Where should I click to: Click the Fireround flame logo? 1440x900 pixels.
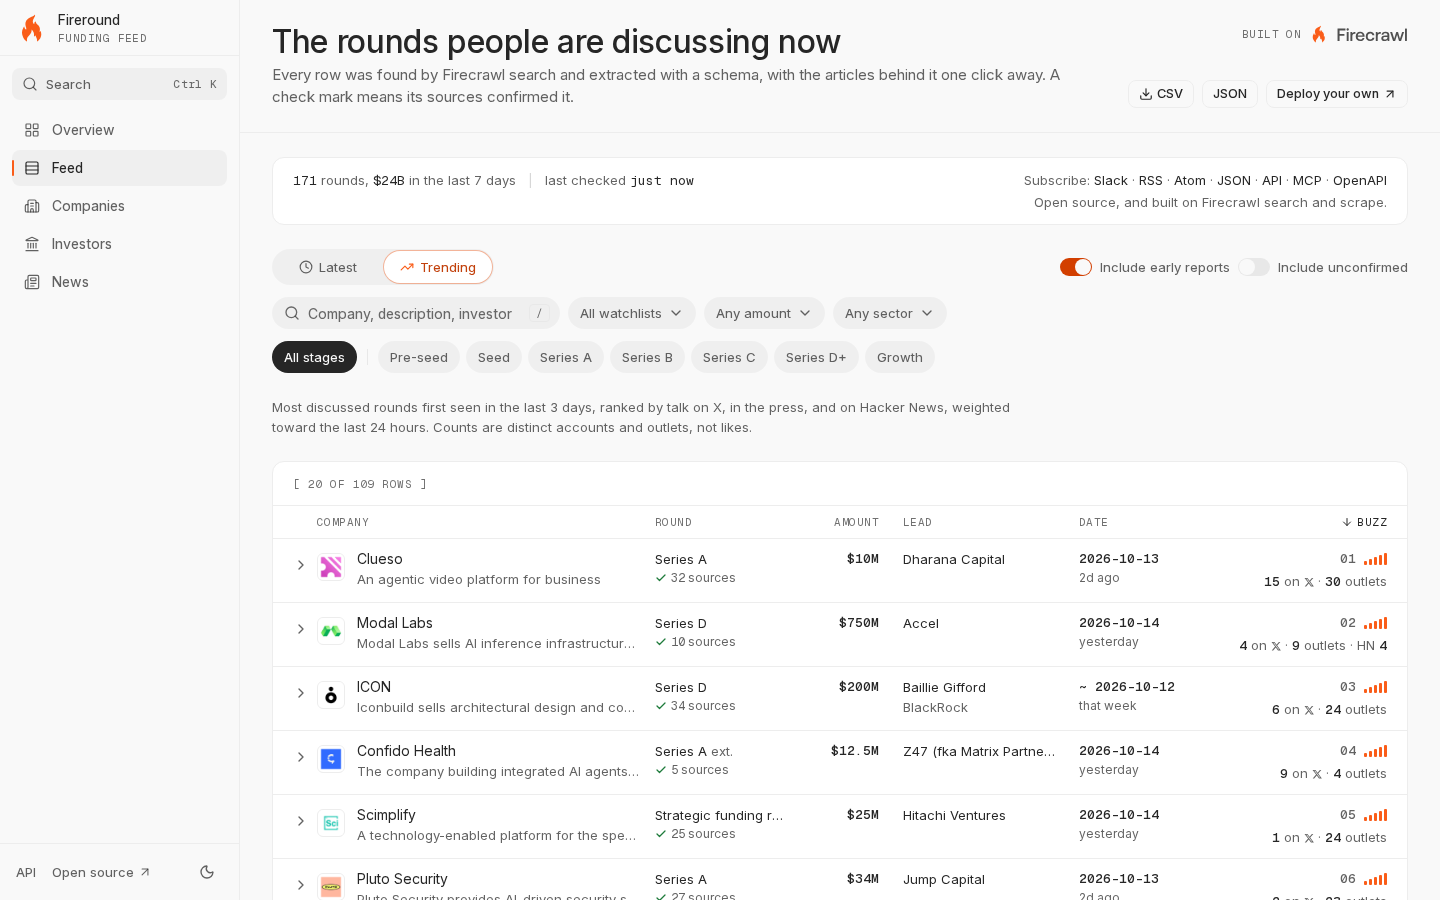(32, 28)
